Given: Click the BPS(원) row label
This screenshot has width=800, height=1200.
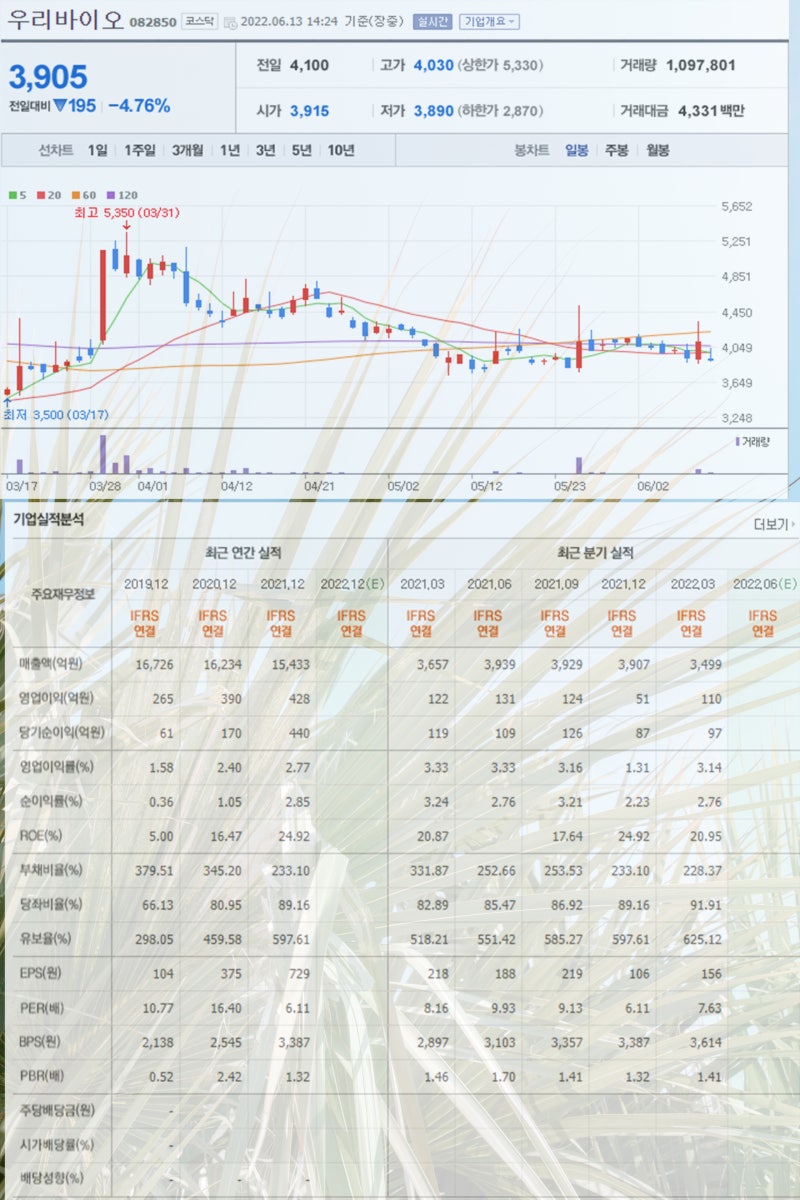Looking at the screenshot, I should [42, 1042].
